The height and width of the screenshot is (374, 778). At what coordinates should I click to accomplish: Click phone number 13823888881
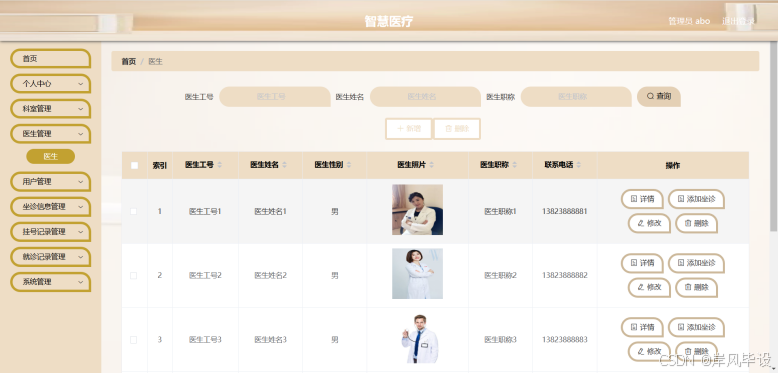(565, 211)
